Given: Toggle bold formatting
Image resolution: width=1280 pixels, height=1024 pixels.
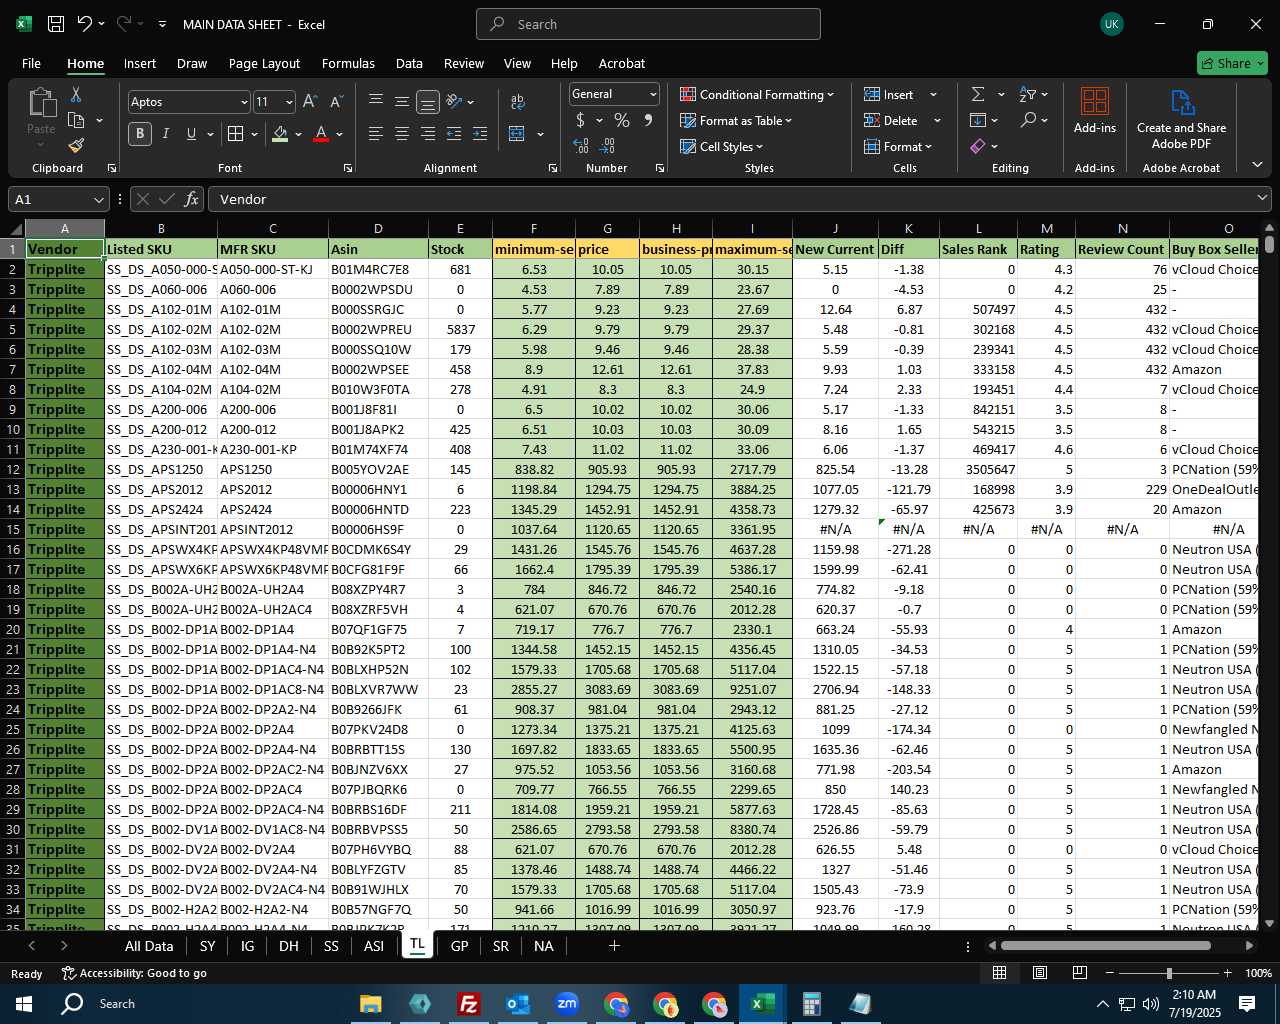Looking at the screenshot, I should 140,134.
